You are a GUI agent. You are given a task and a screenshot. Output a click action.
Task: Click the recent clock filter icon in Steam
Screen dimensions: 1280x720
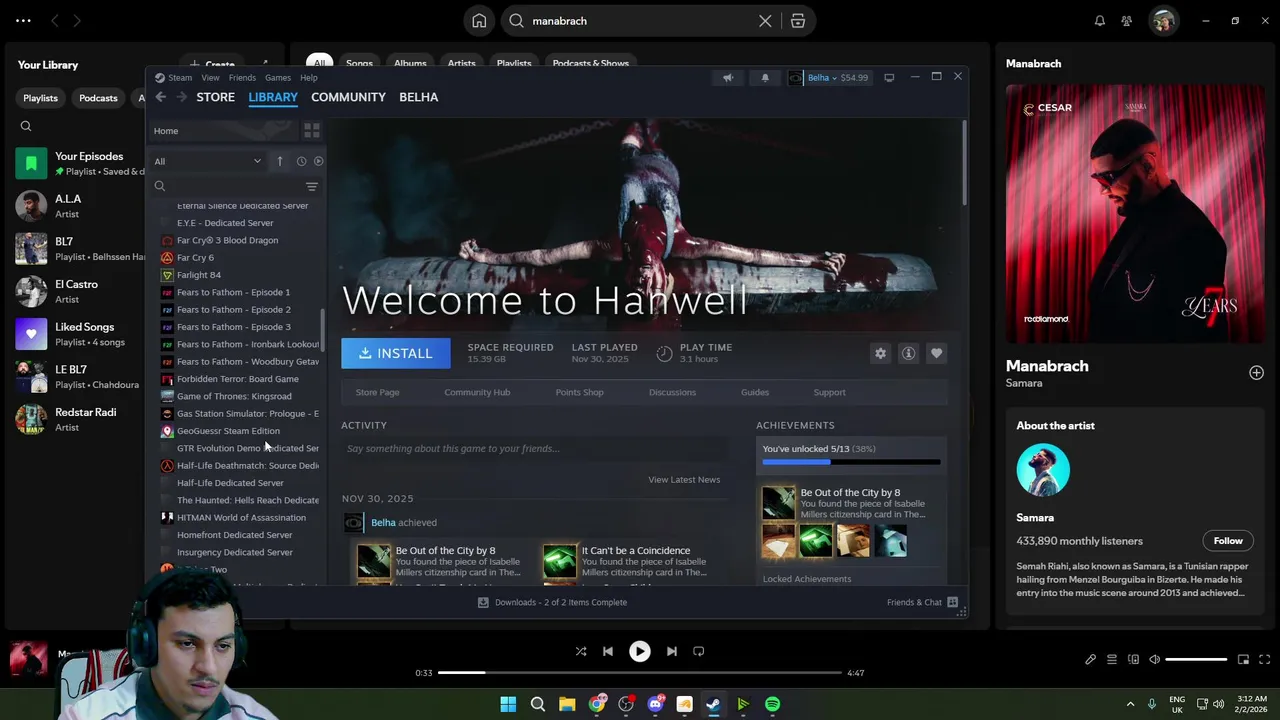point(301,161)
